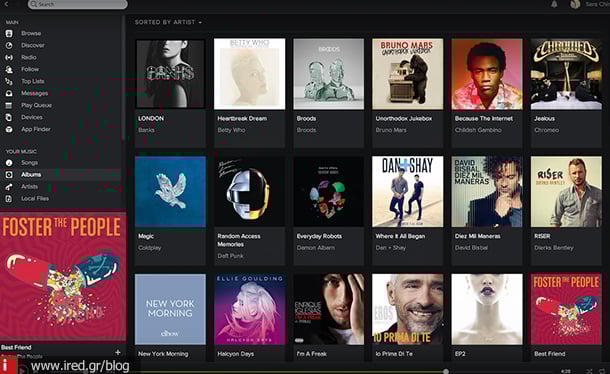The image size is (610, 374).
Task: Click artist name Betty Who
Action: click(x=231, y=130)
